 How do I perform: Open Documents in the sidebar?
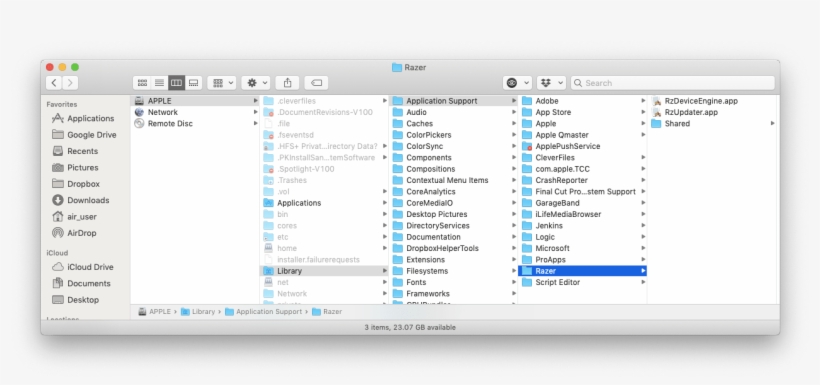point(81,283)
